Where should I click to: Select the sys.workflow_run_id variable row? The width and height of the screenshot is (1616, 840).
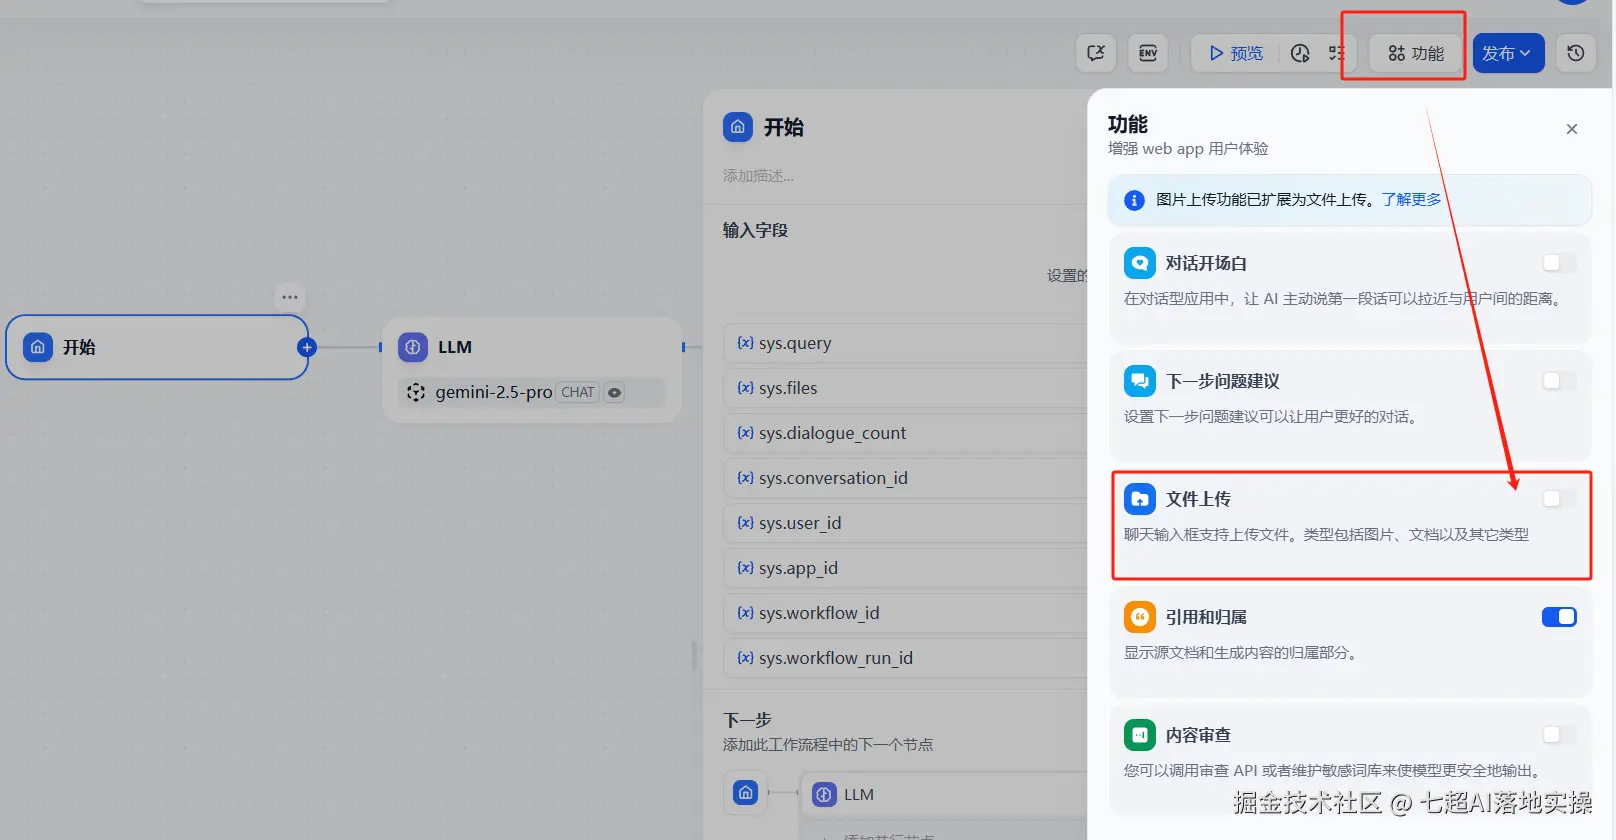905,658
